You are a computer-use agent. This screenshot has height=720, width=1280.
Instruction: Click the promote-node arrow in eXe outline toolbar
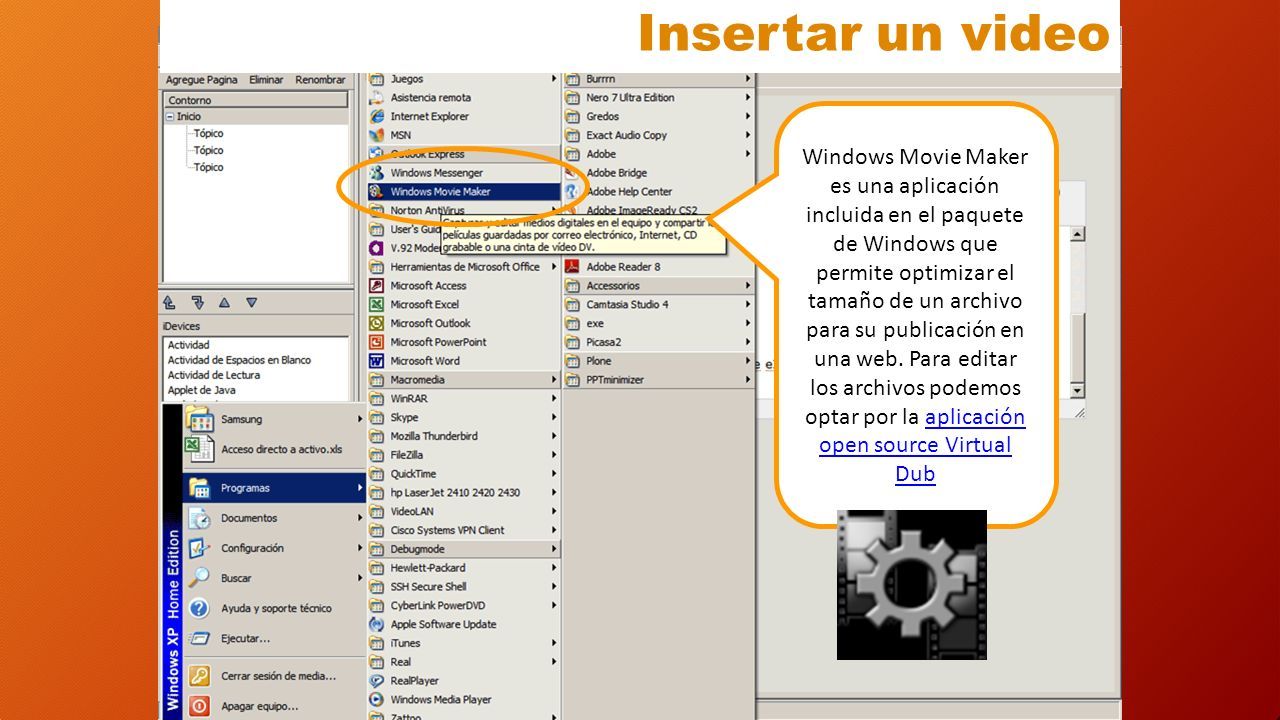coord(170,302)
